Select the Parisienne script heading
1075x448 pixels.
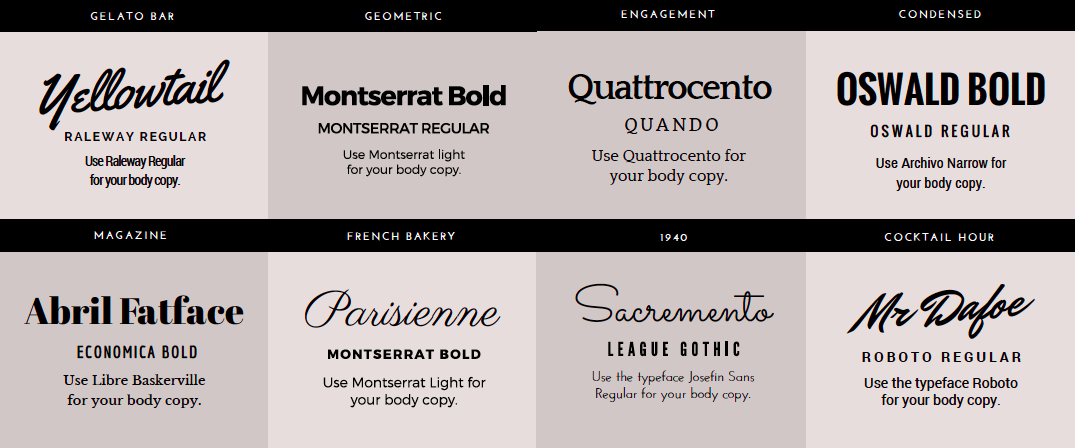coord(402,310)
